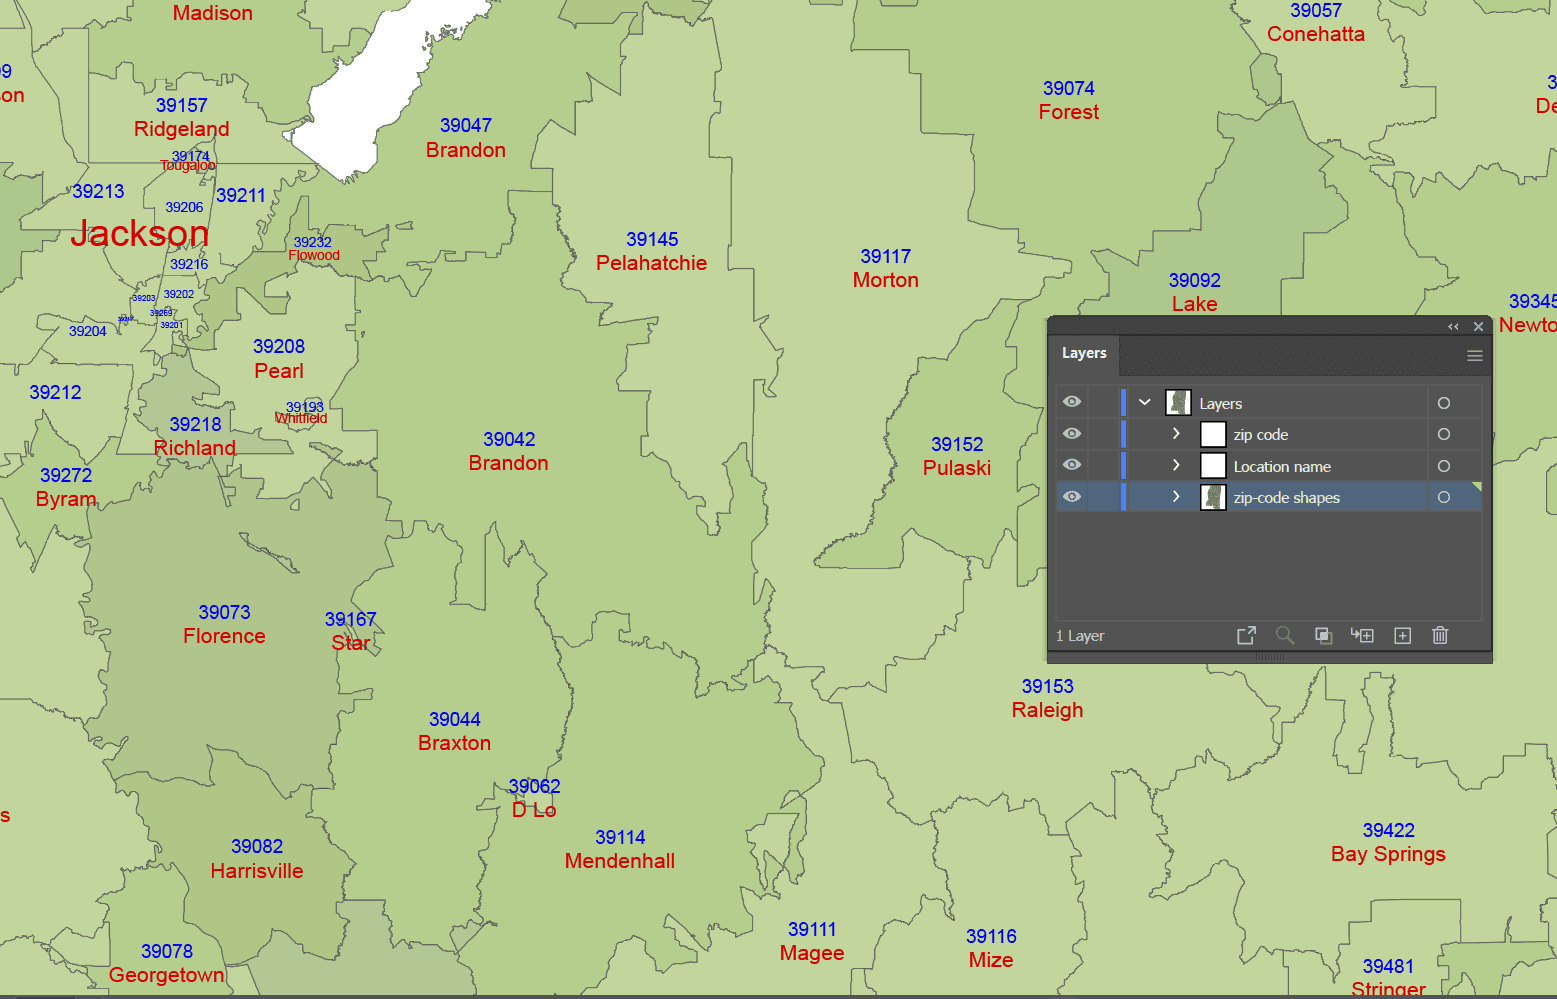This screenshot has height=999, width=1557.
Task: Make or release clipping mask icon
Action: (1323, 636)
